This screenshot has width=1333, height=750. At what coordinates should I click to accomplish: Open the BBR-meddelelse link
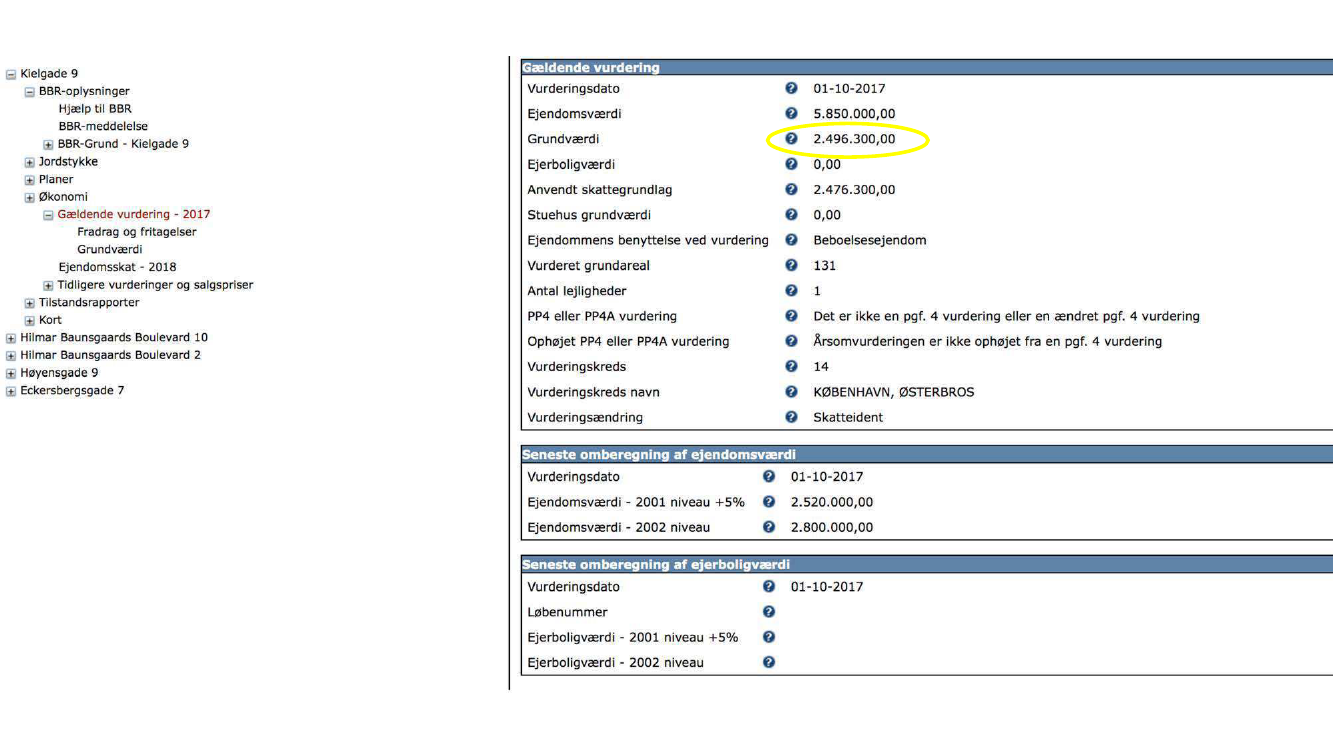tap(103, 126)
